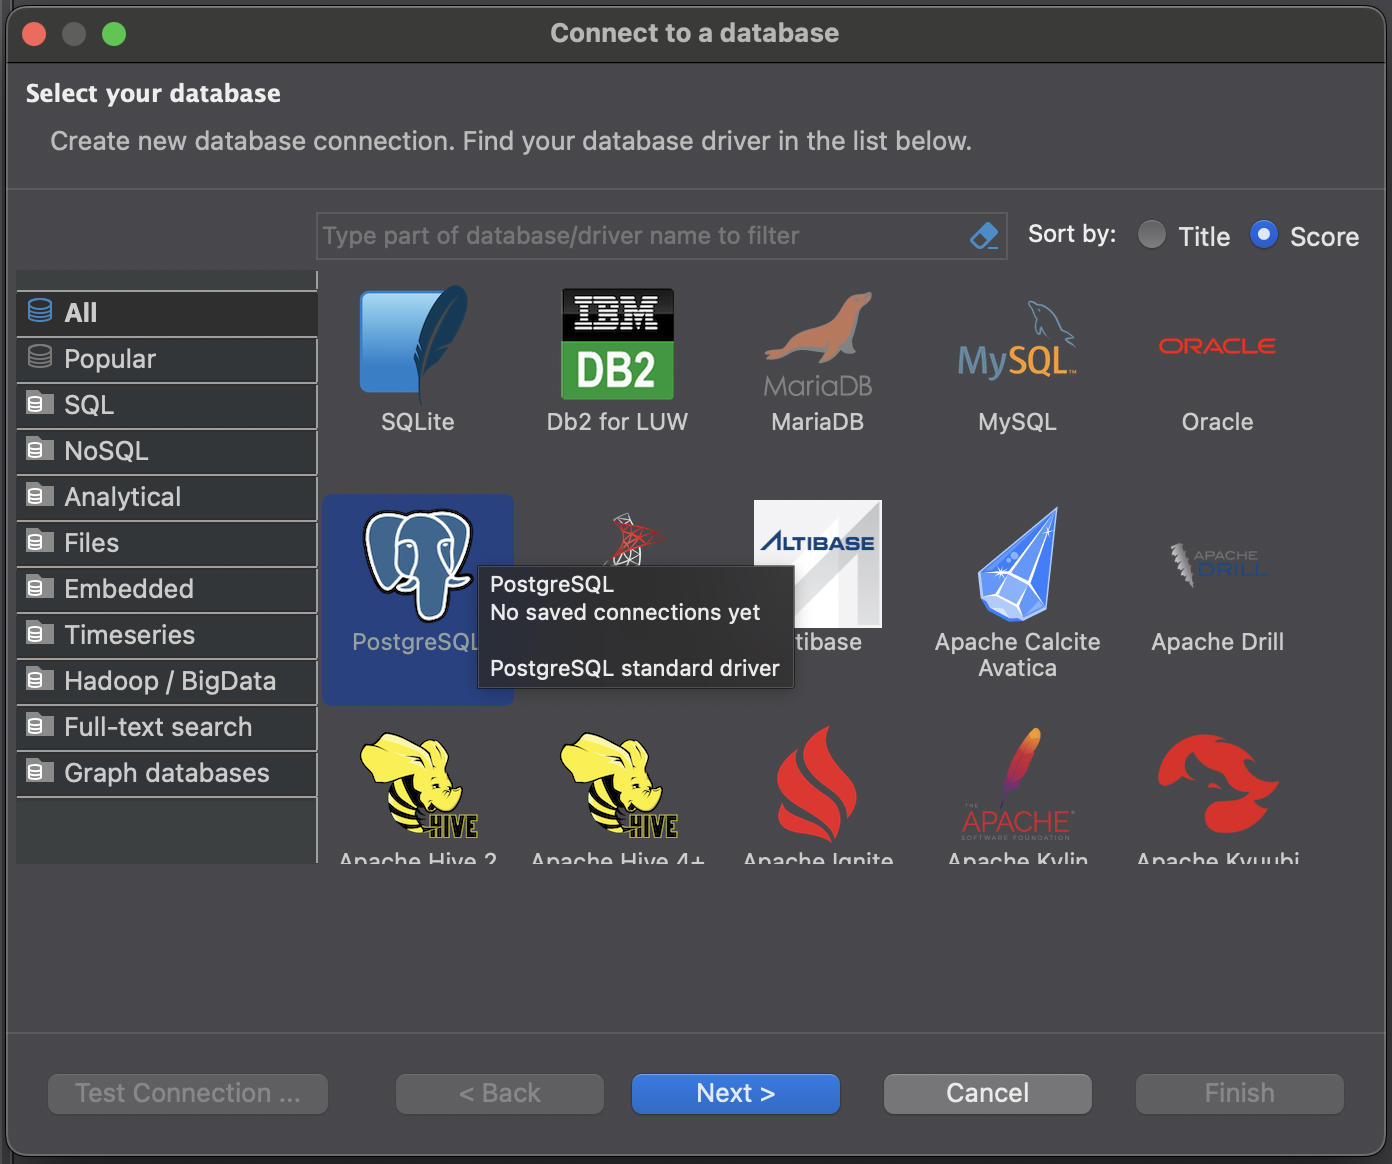Show the Timeseries category
Image resolution: width=1392 pixels, height=1164 pixels.
(x=167, y=635)
